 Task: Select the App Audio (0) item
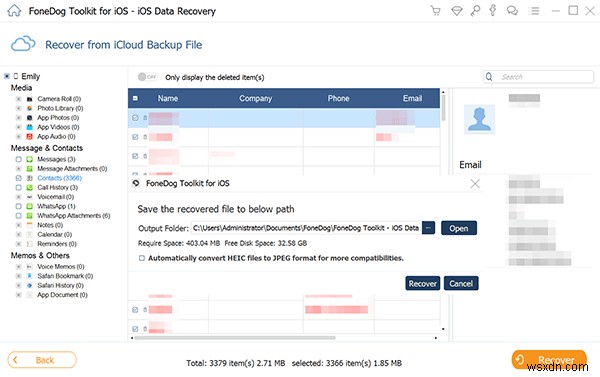(x=56, y=137)
